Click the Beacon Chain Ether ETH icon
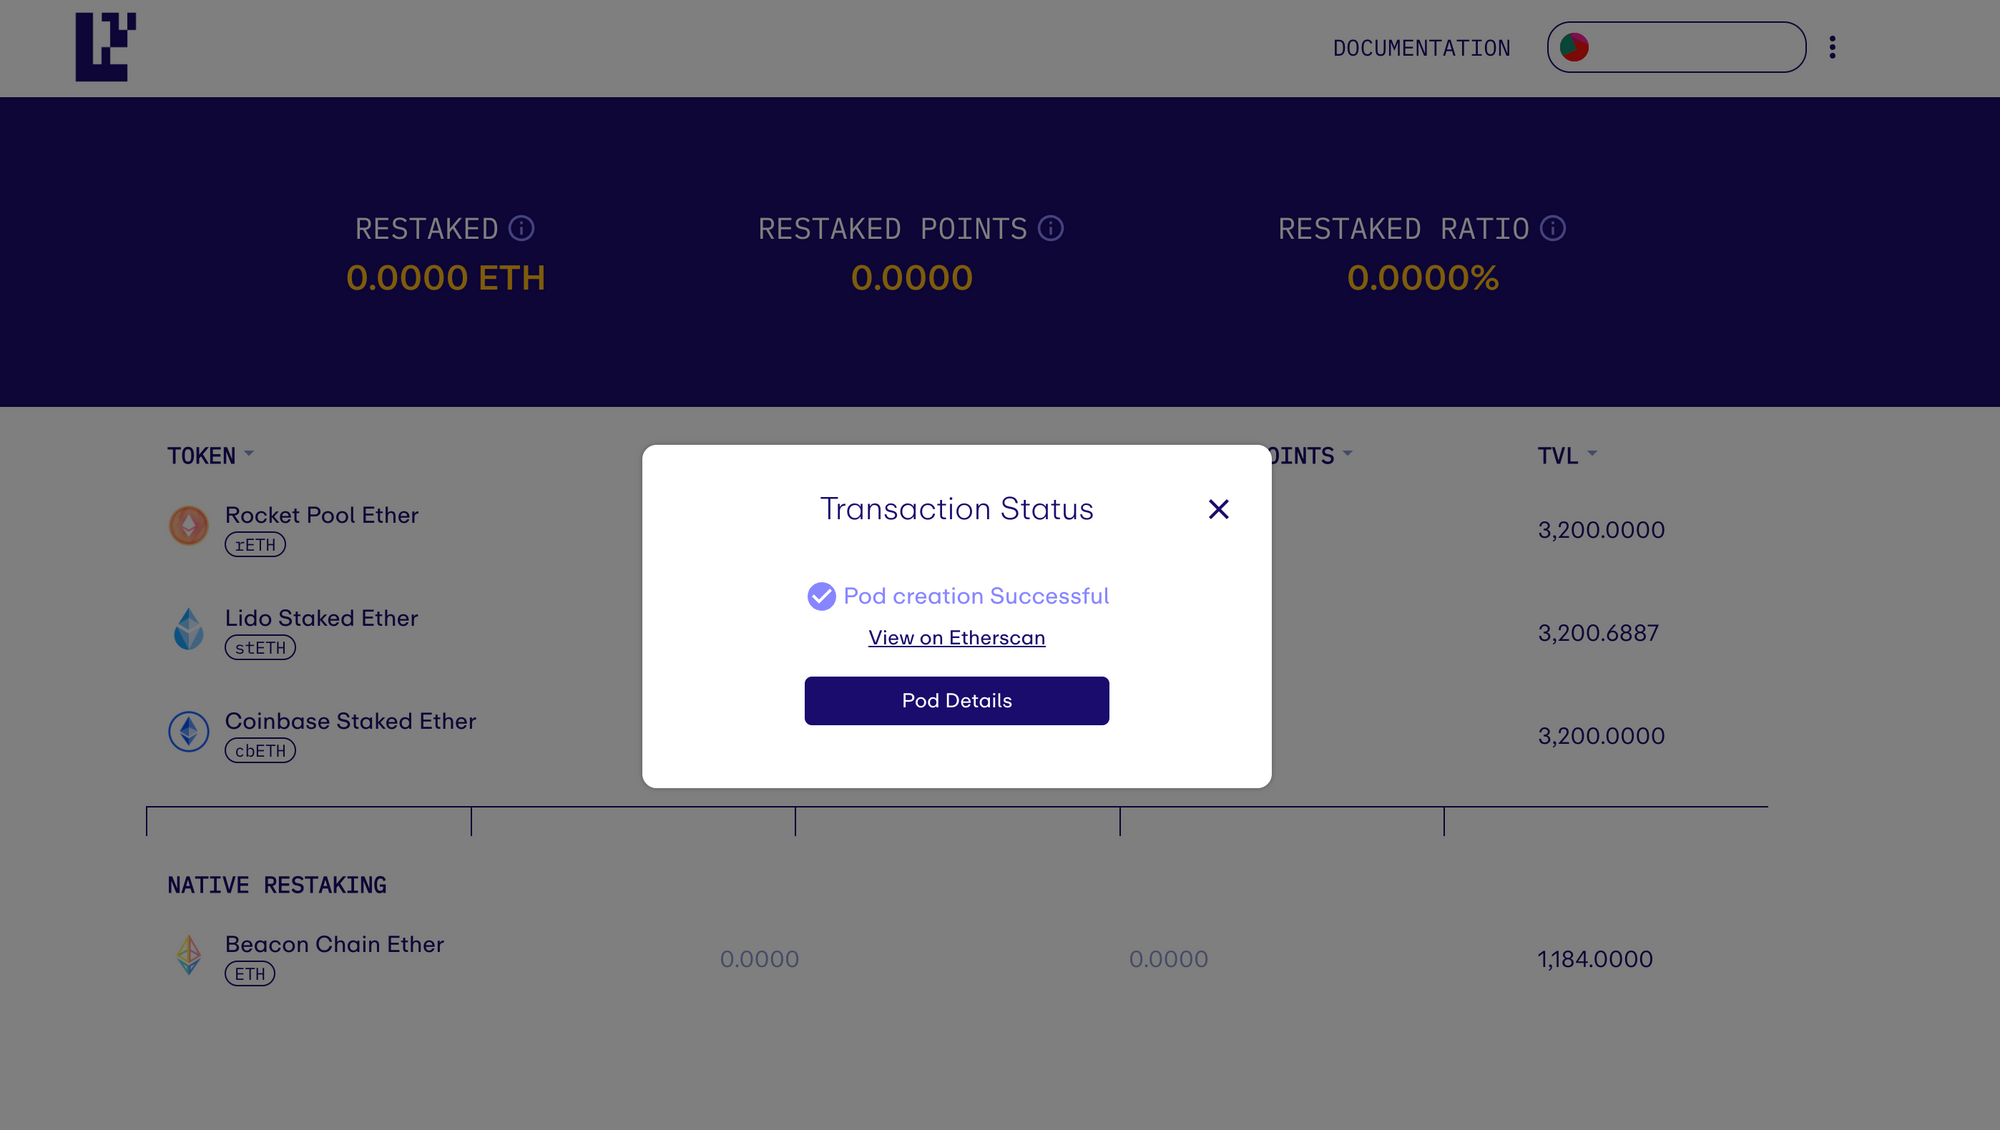The image size is (2000, 1130). tap(188, 954)
